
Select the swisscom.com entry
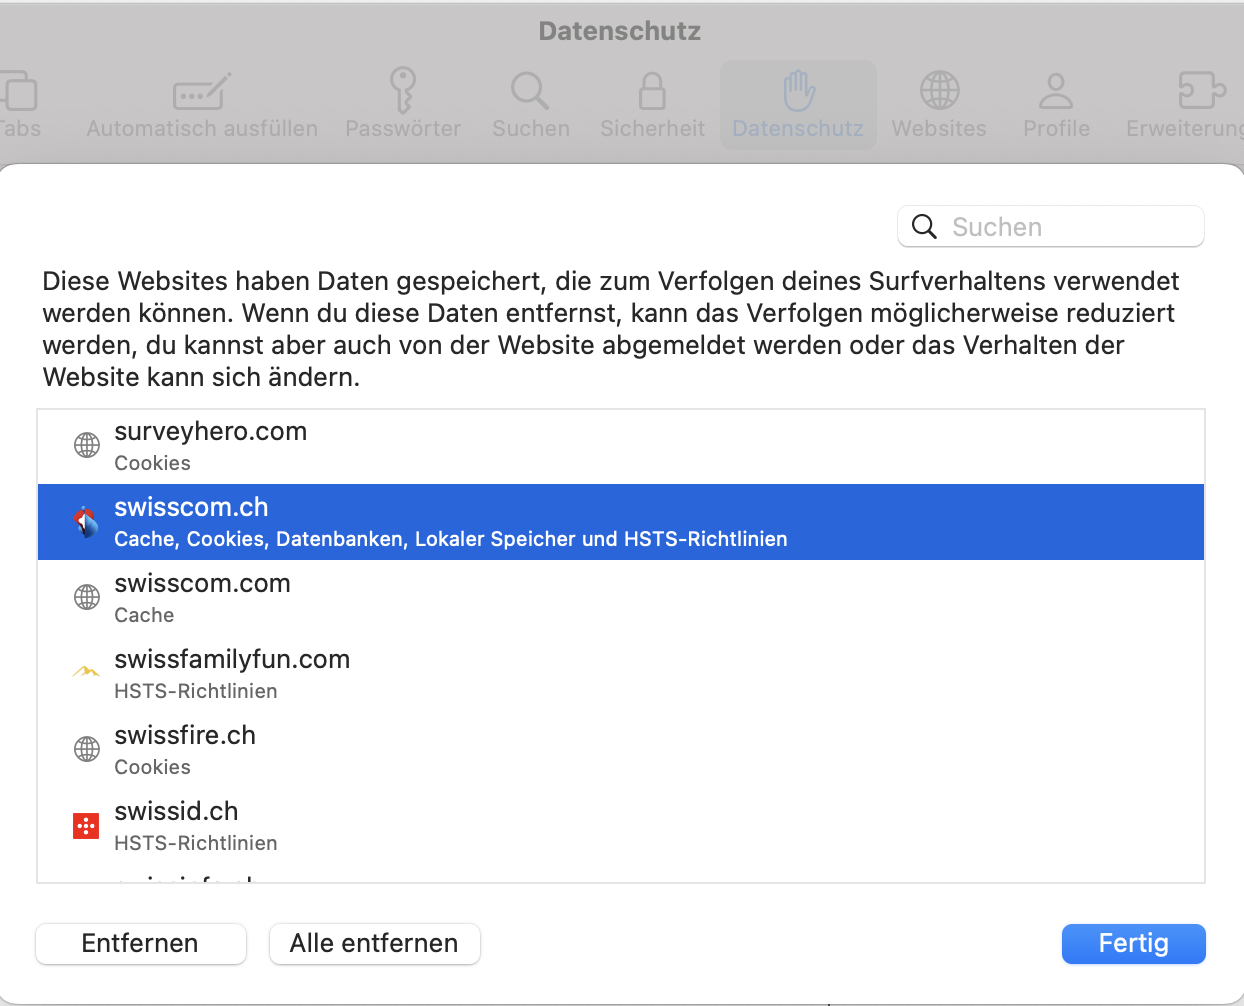click(621, 598)
